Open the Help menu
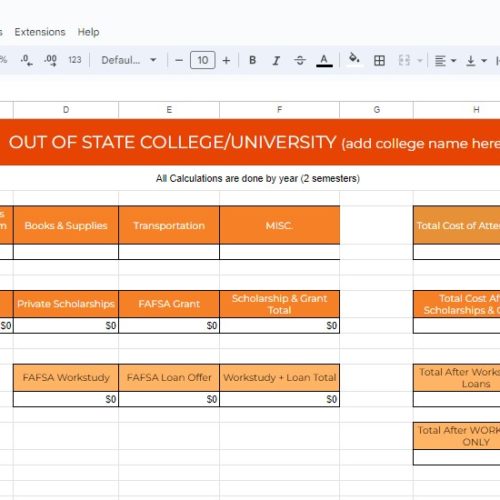500x500 pixels. click(x=89, y=32)
